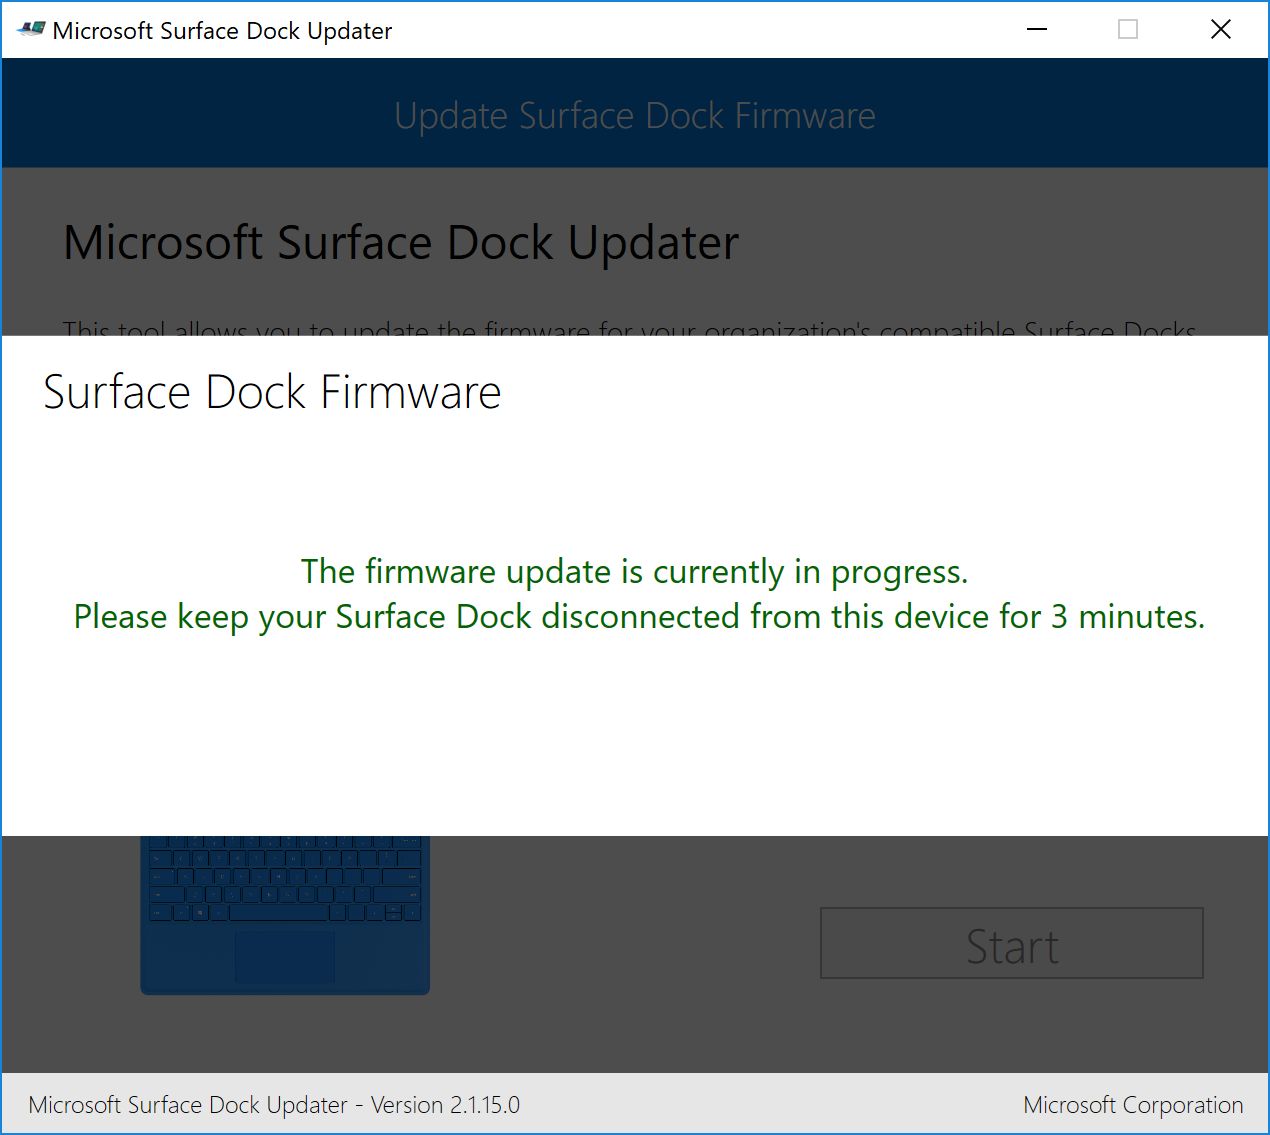Minimize the Surface Dock Updater window
The height and width of the screenshot is (1135, 1270).
pyautogui.click(x=1037, y=30)
